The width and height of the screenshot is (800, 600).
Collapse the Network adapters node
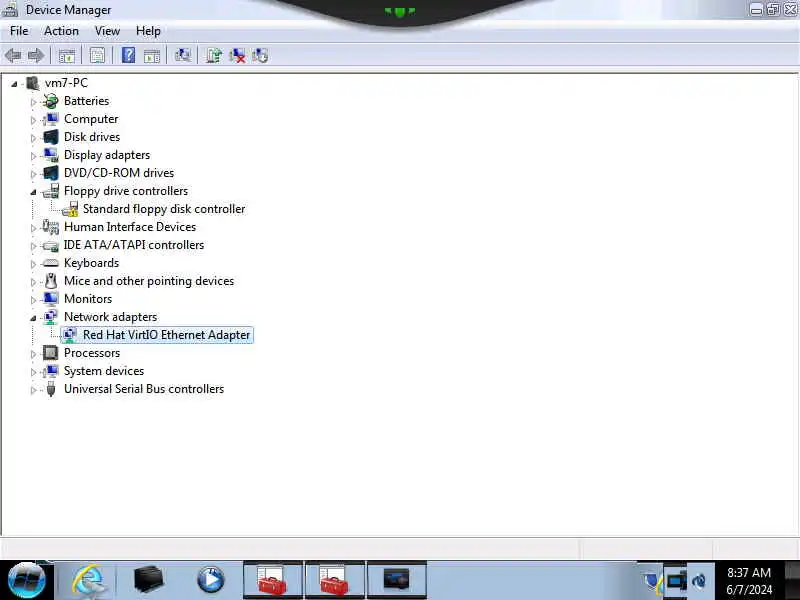pos(33,318)
